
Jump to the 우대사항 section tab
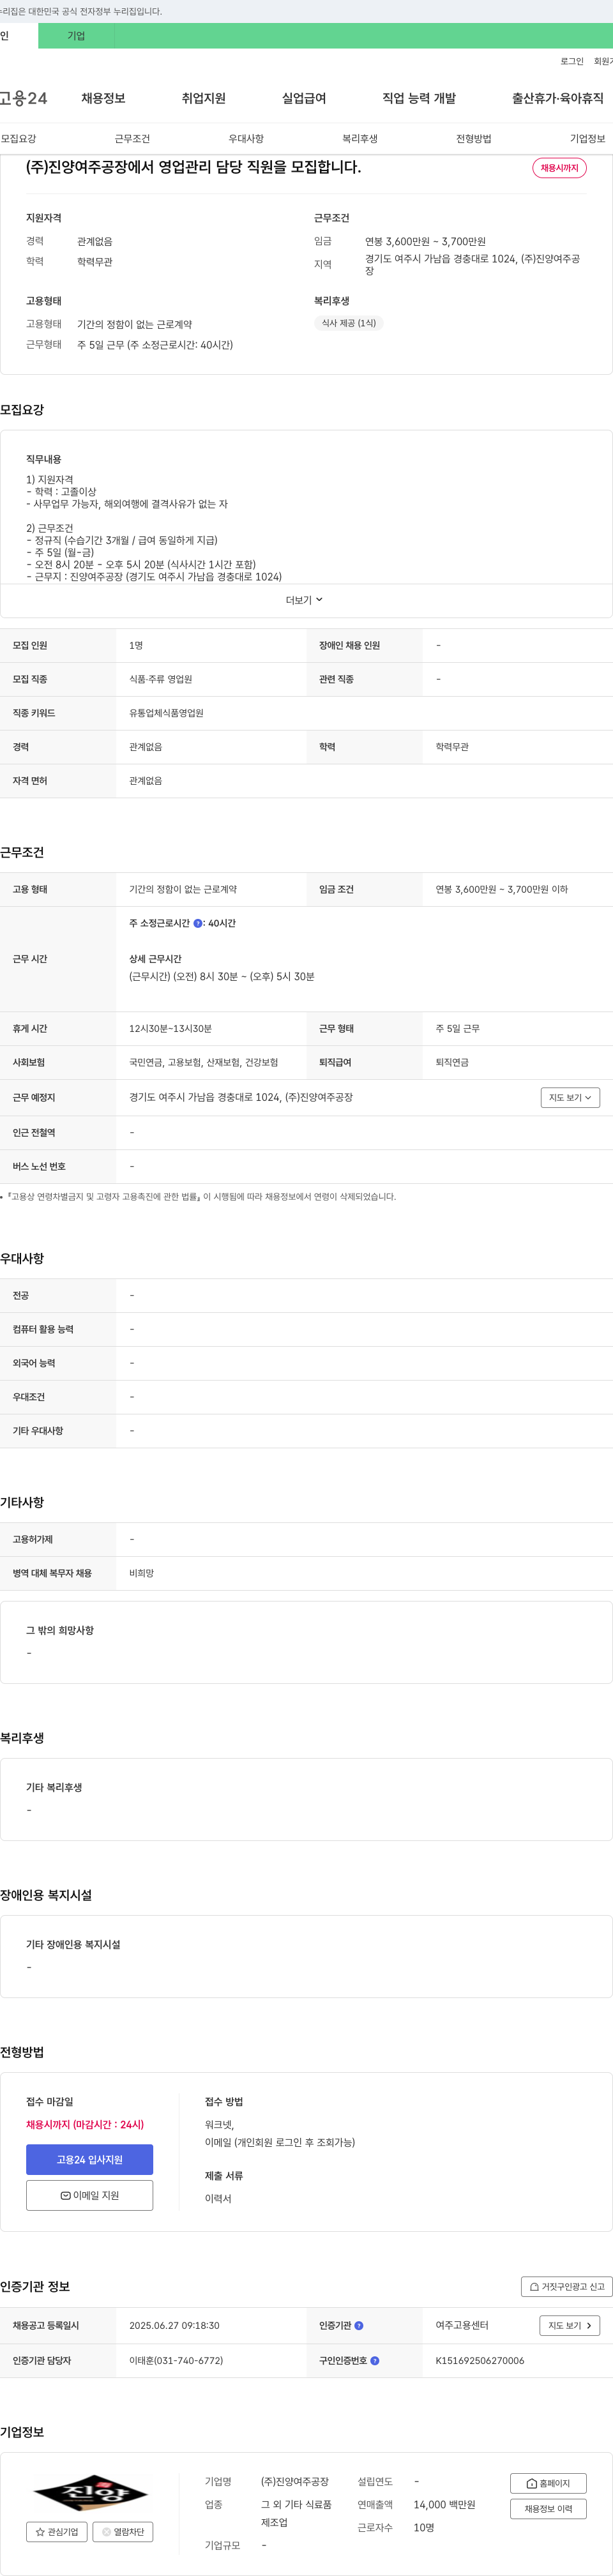[246, 139]
